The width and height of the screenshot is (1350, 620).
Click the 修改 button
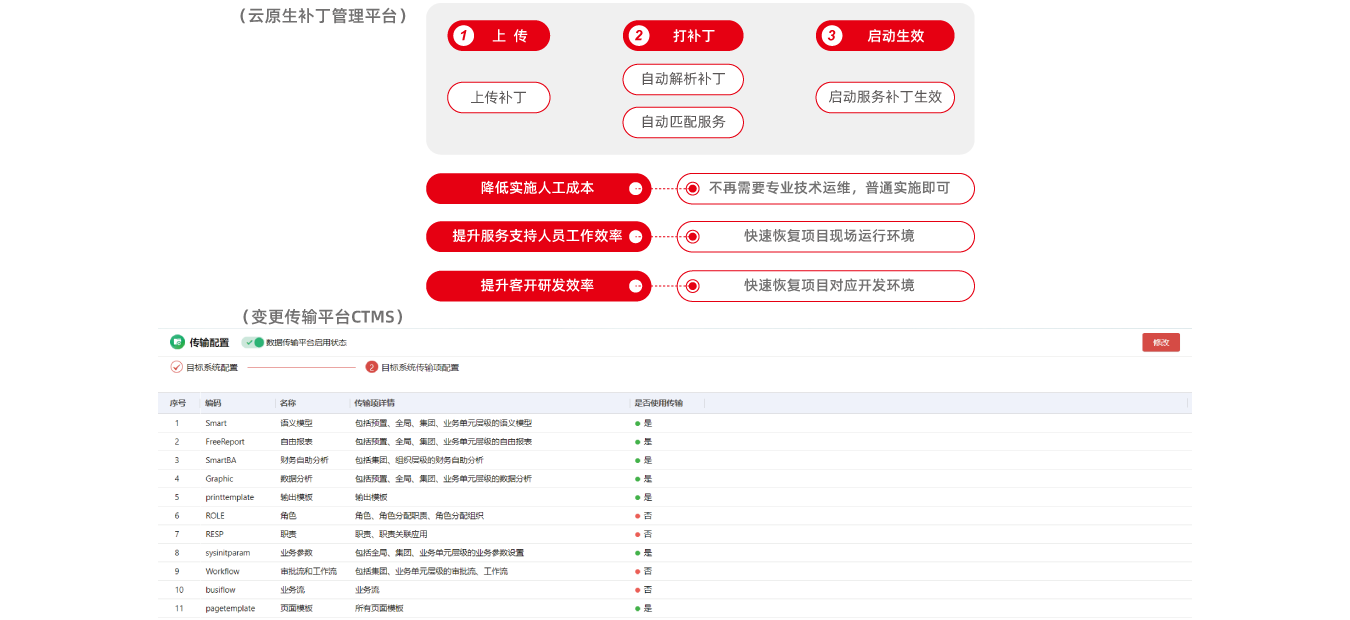point(1161,342)
